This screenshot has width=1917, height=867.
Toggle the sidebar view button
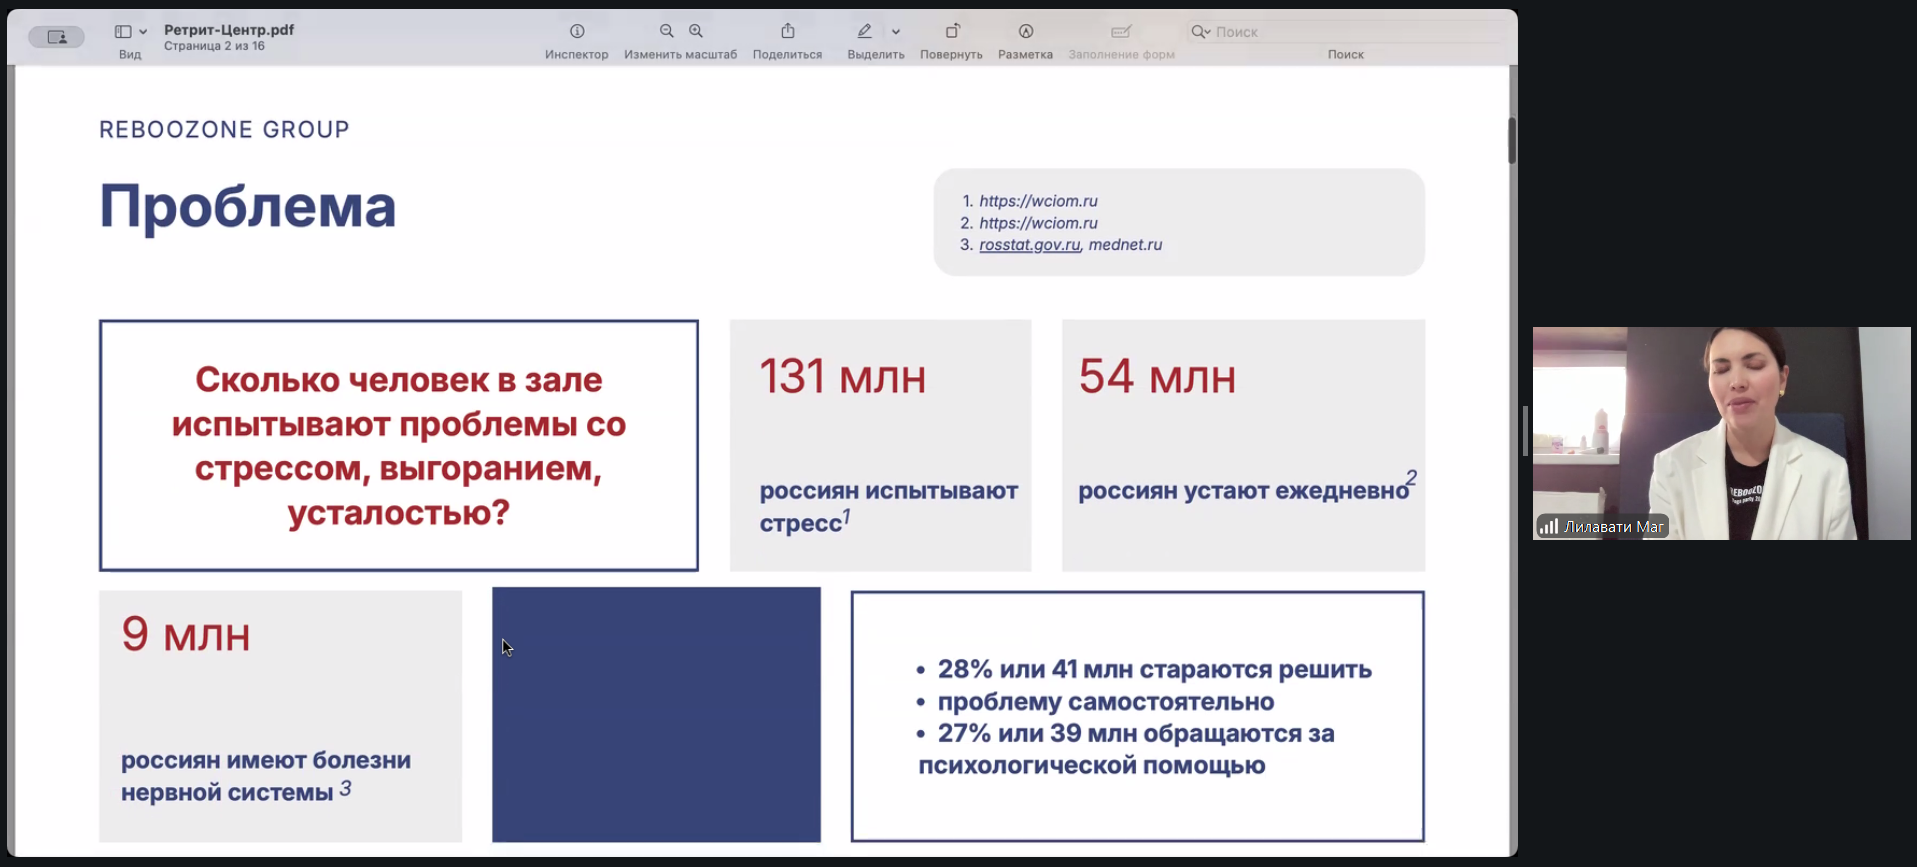tap(123, 32)
